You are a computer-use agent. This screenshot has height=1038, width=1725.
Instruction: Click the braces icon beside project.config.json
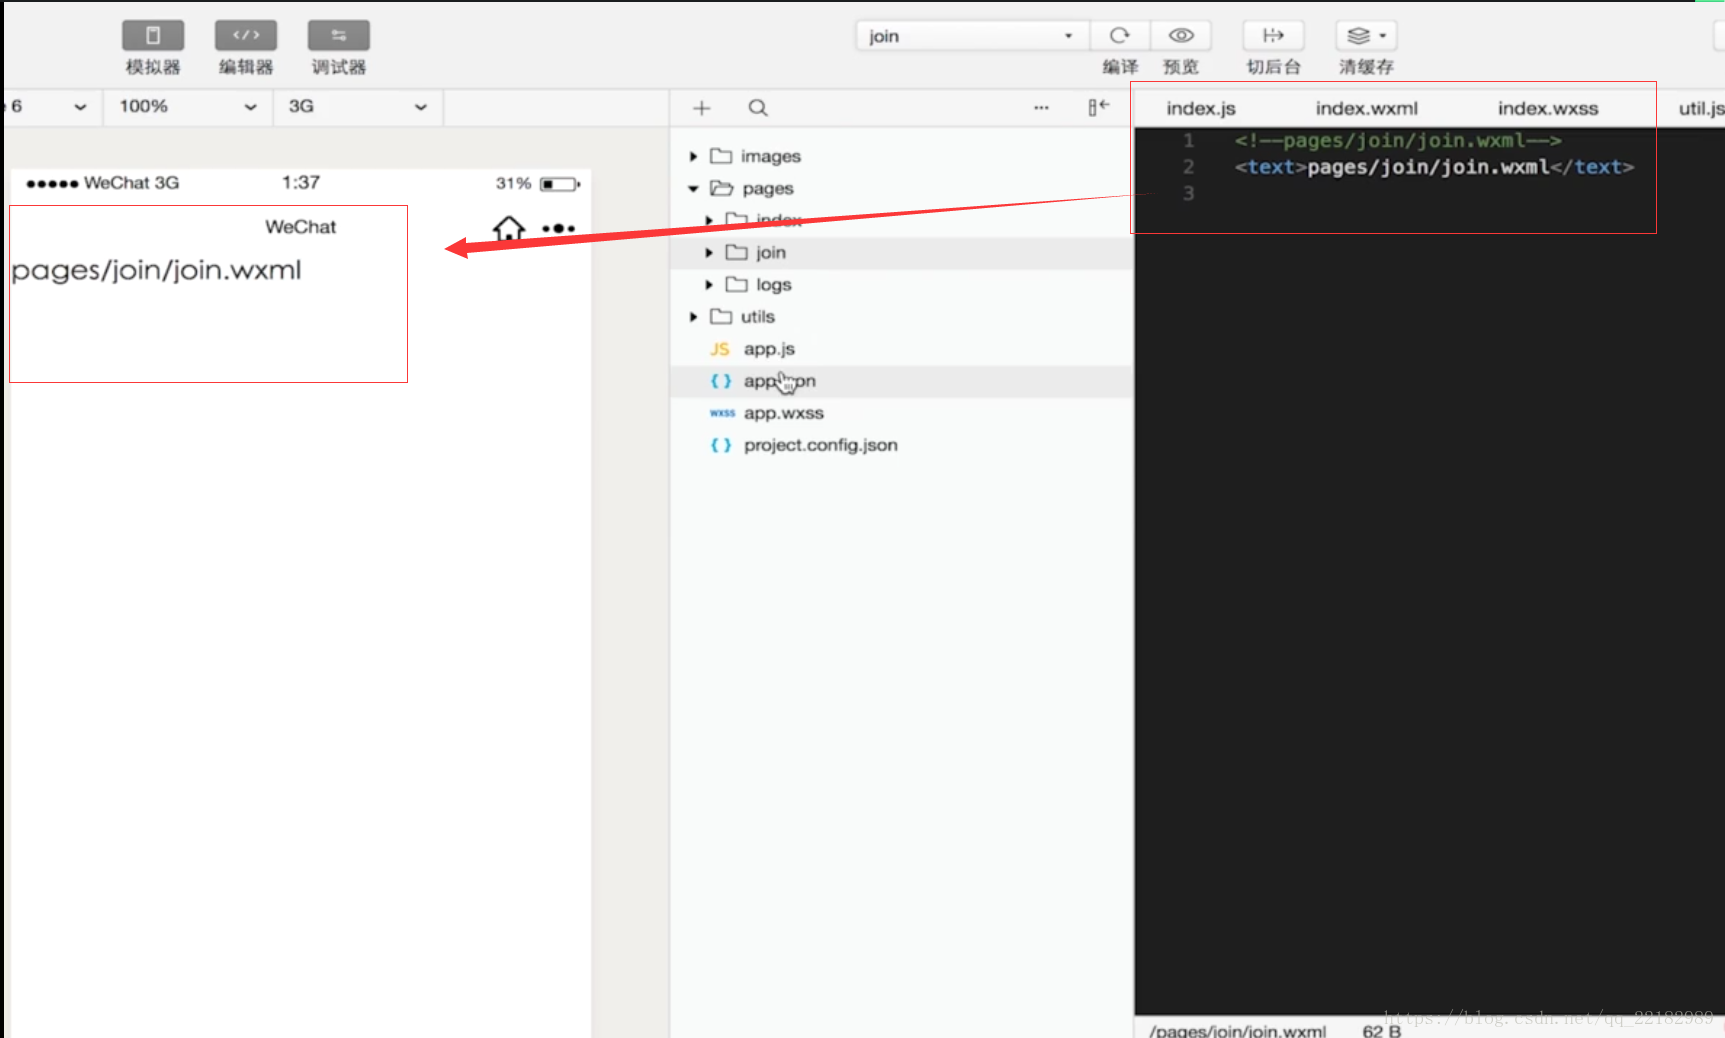tap(721, 445)
